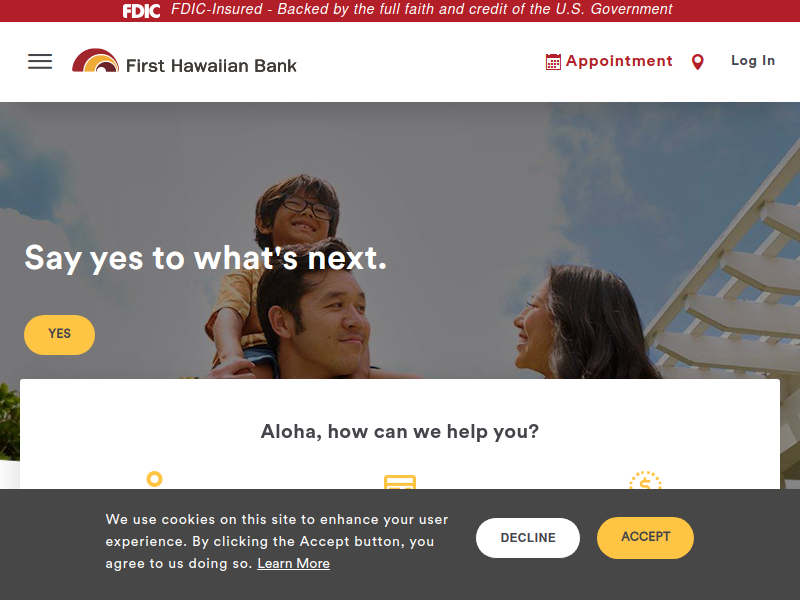Click the cookie notice message text
Screen dimensions: 800x600
pos(277,541)
